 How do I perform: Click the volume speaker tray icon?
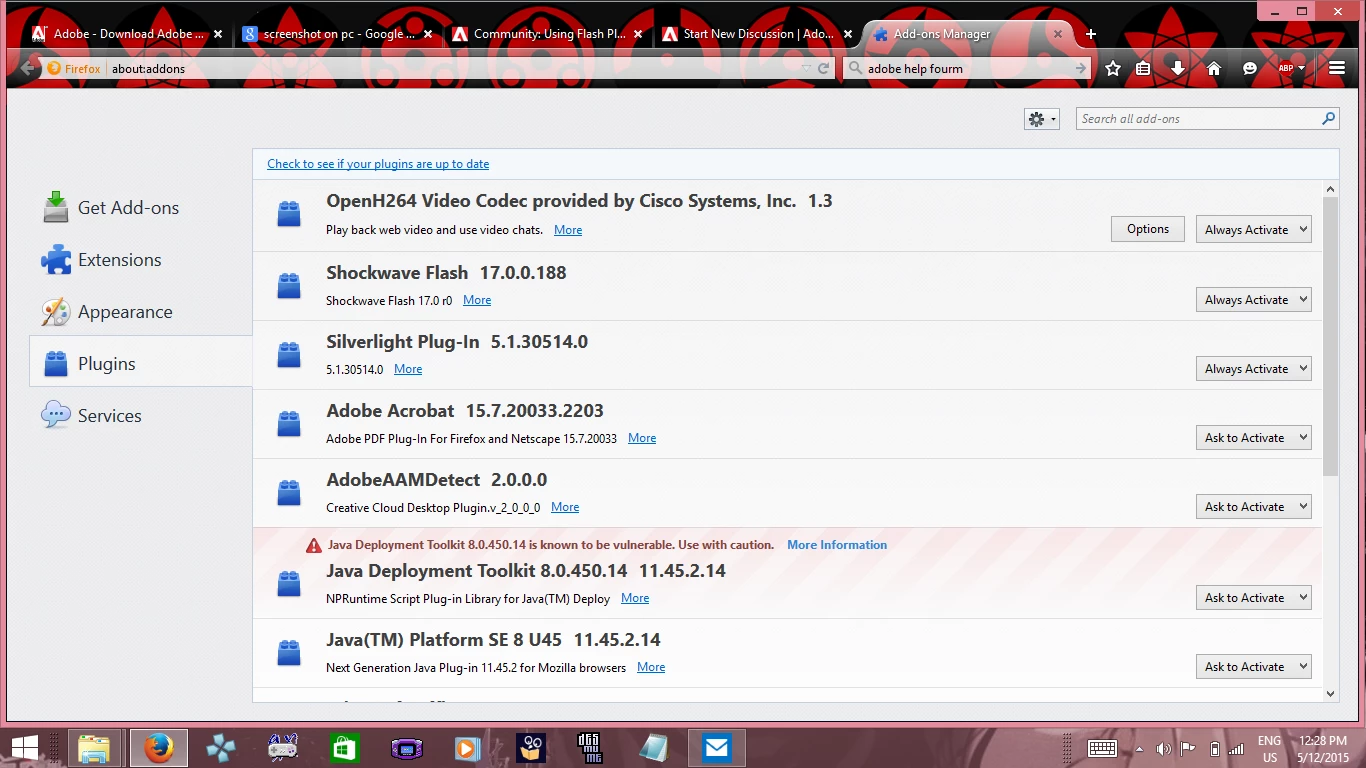tap(1163, 749)
